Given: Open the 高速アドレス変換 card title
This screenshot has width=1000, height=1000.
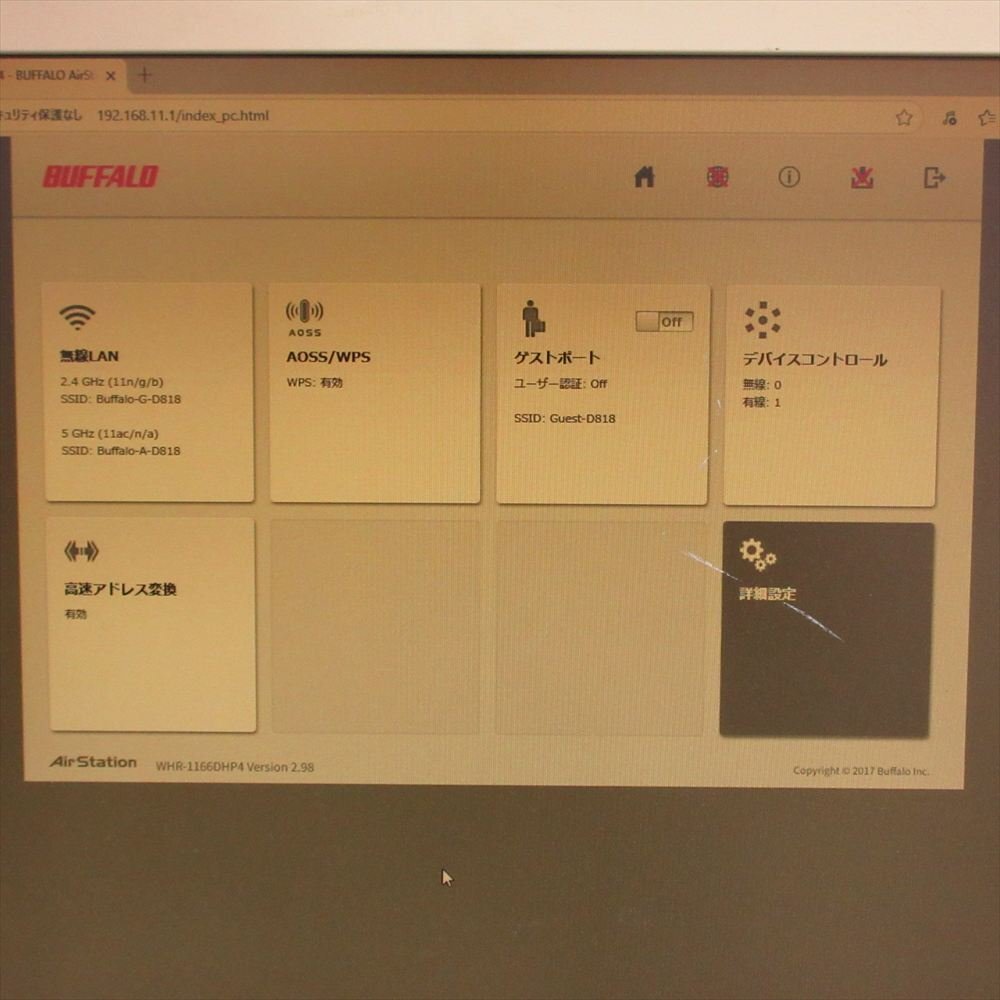Looking at the screenshot, I should [x=120, y=589].
